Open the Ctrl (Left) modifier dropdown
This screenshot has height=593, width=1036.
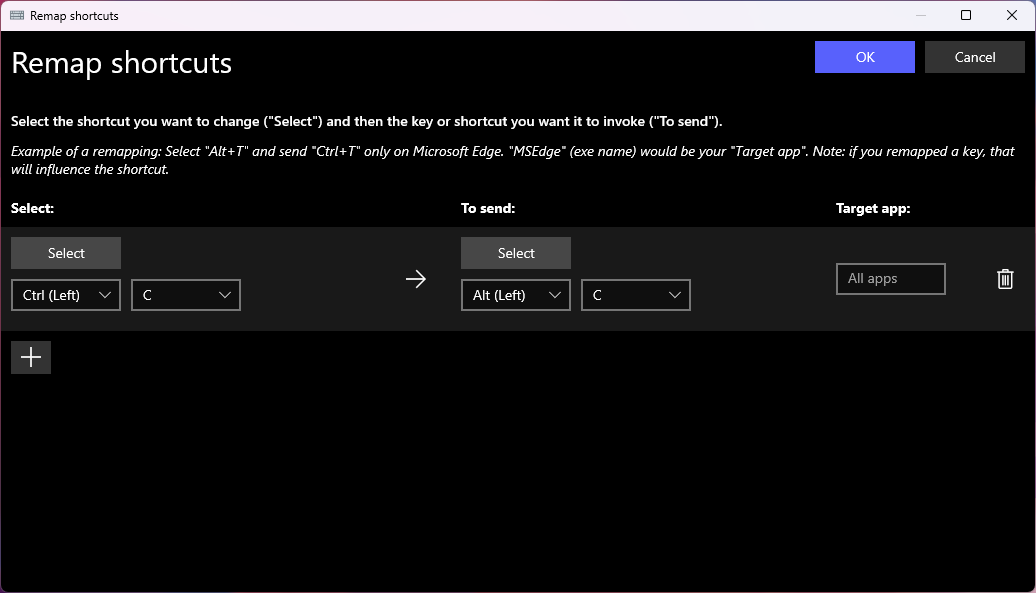pyautogui.click(x=65, y=295)
